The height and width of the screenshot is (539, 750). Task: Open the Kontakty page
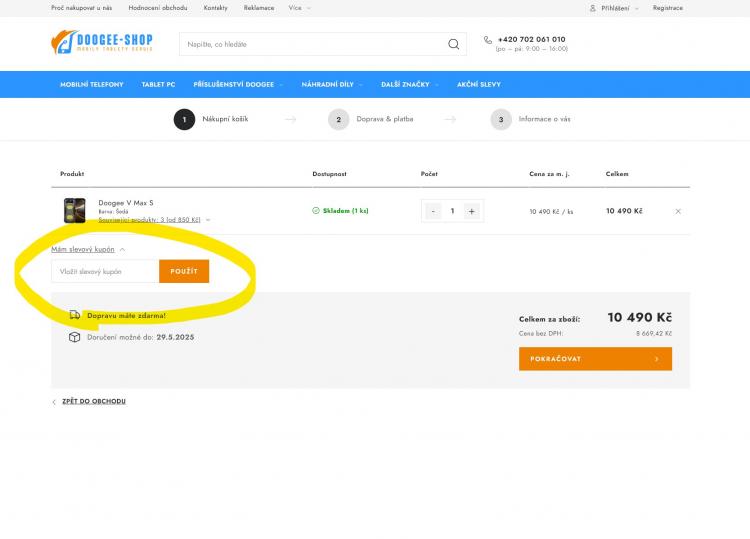tap(216, 8)
